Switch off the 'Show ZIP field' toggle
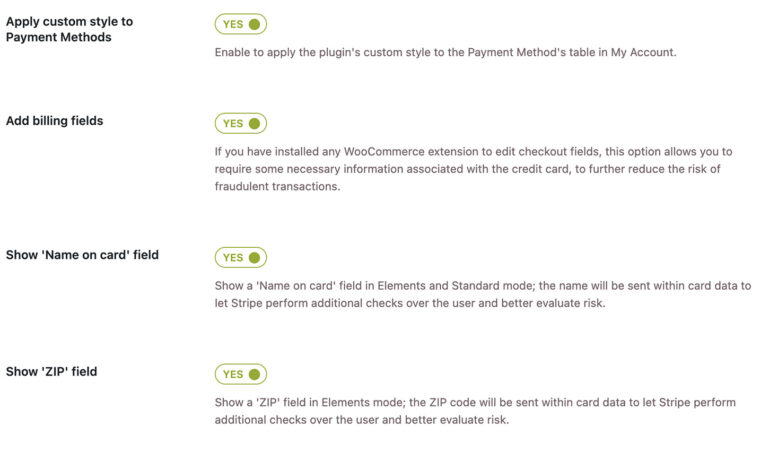Viewport: 769px width, 452px height. 240,375
